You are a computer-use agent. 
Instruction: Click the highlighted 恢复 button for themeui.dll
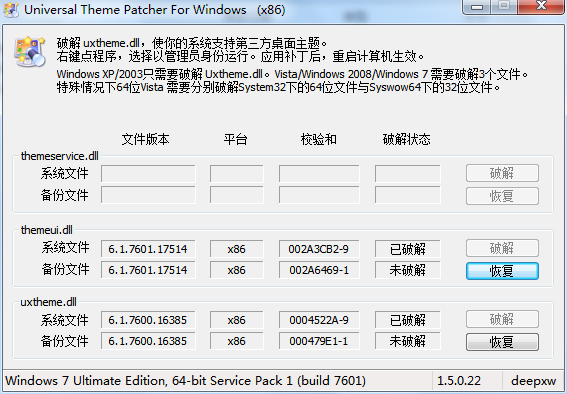[502, 271]
